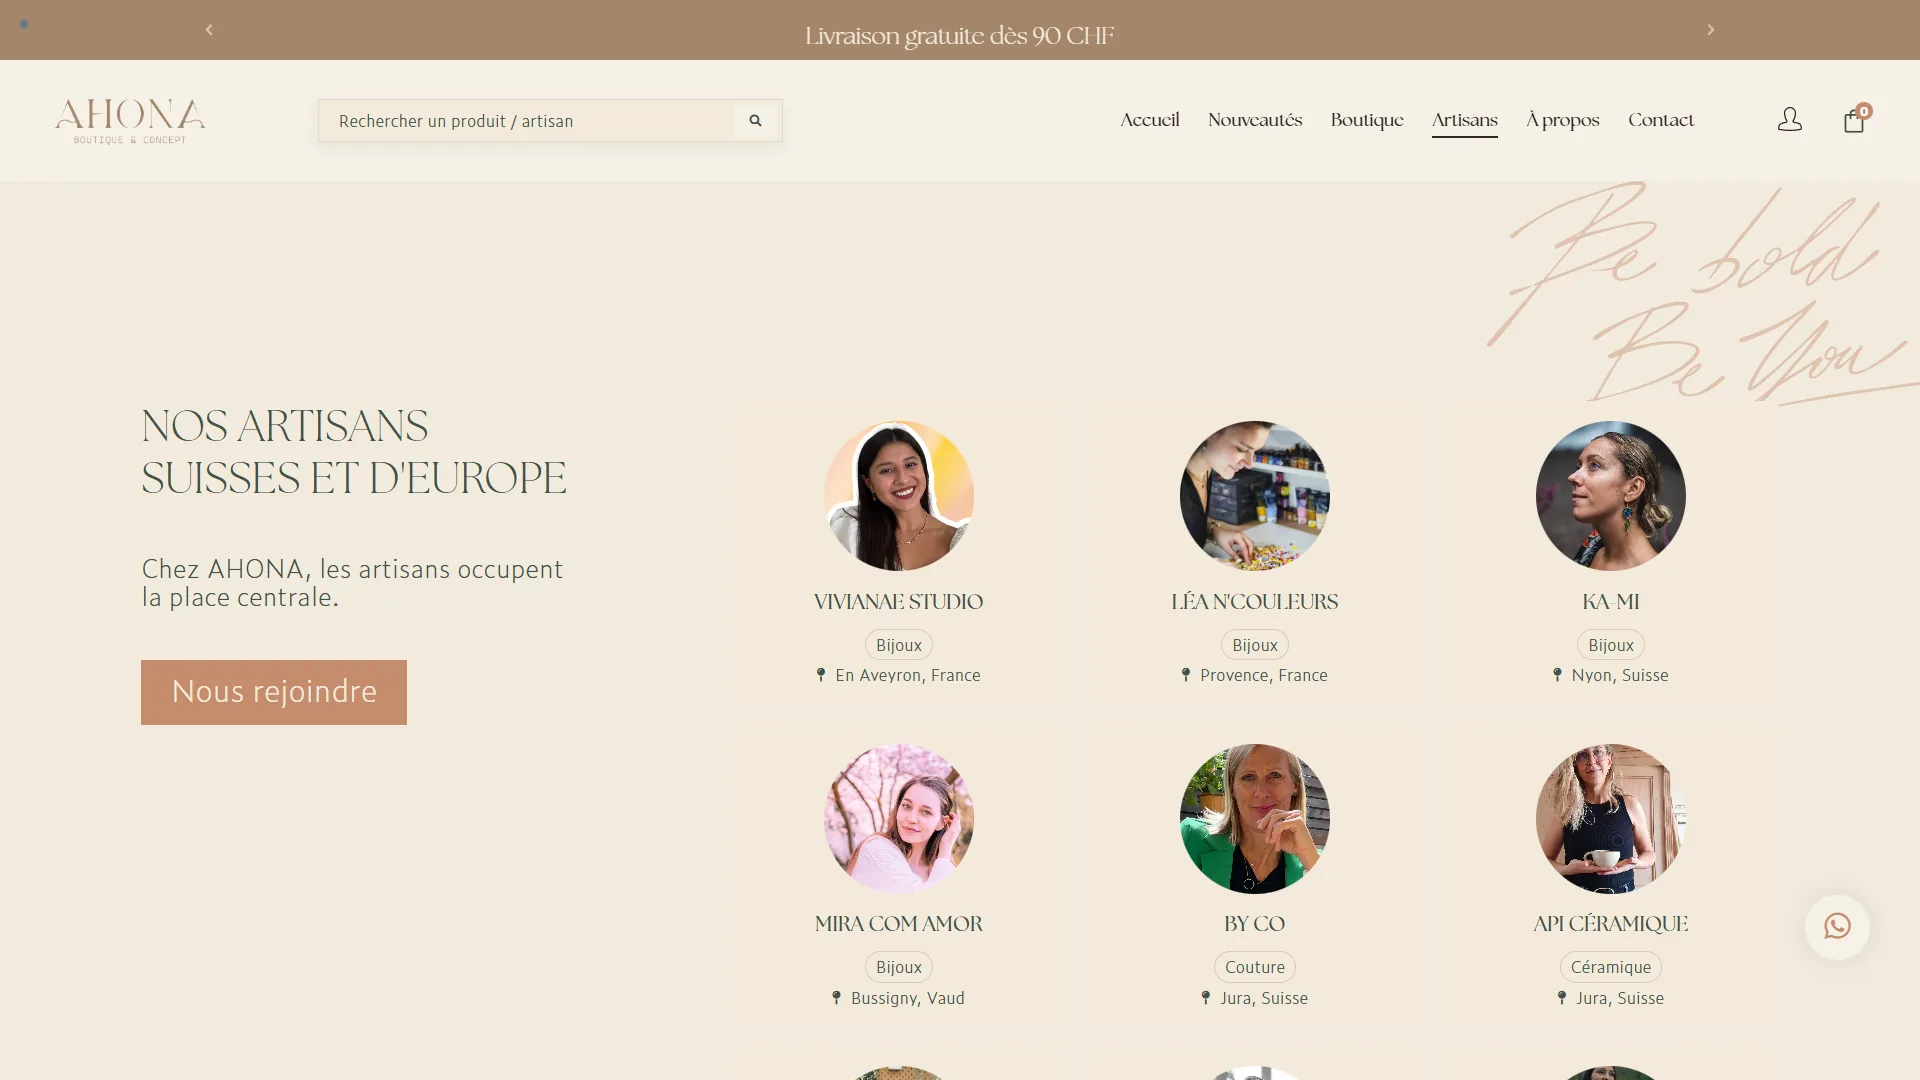This screenshot has width=1920, height=1080.
Task: Open Api Céramique portrait photo
Action: click(1611, 819)
